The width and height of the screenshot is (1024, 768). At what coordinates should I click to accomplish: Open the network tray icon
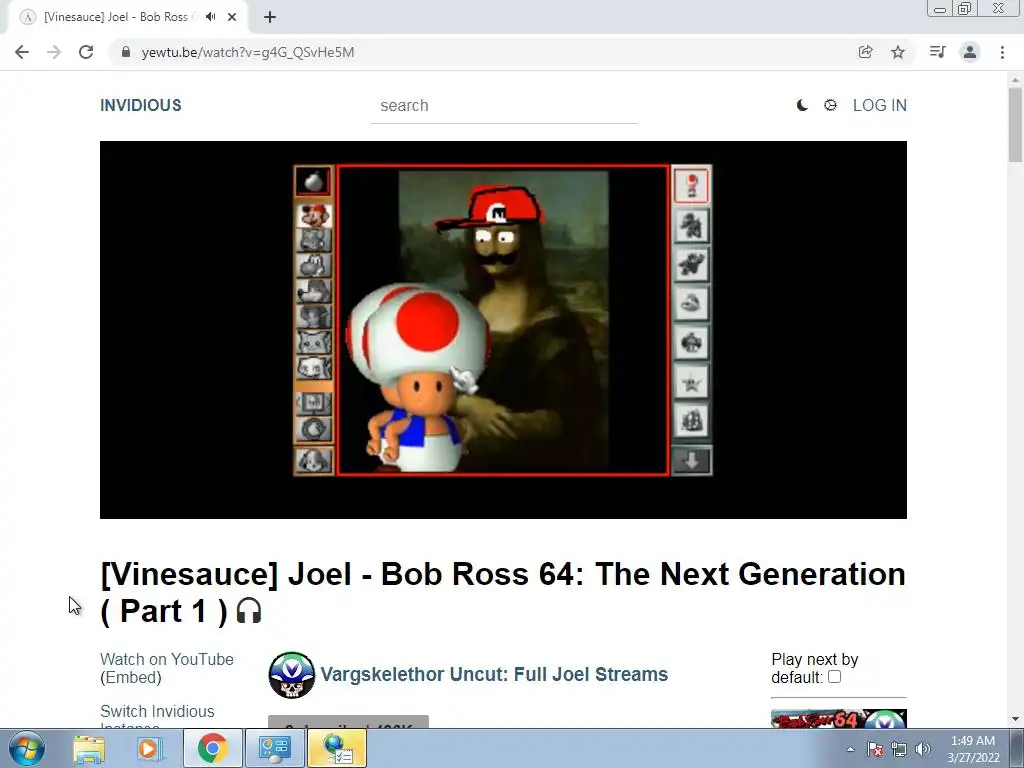tap(899, 749)
